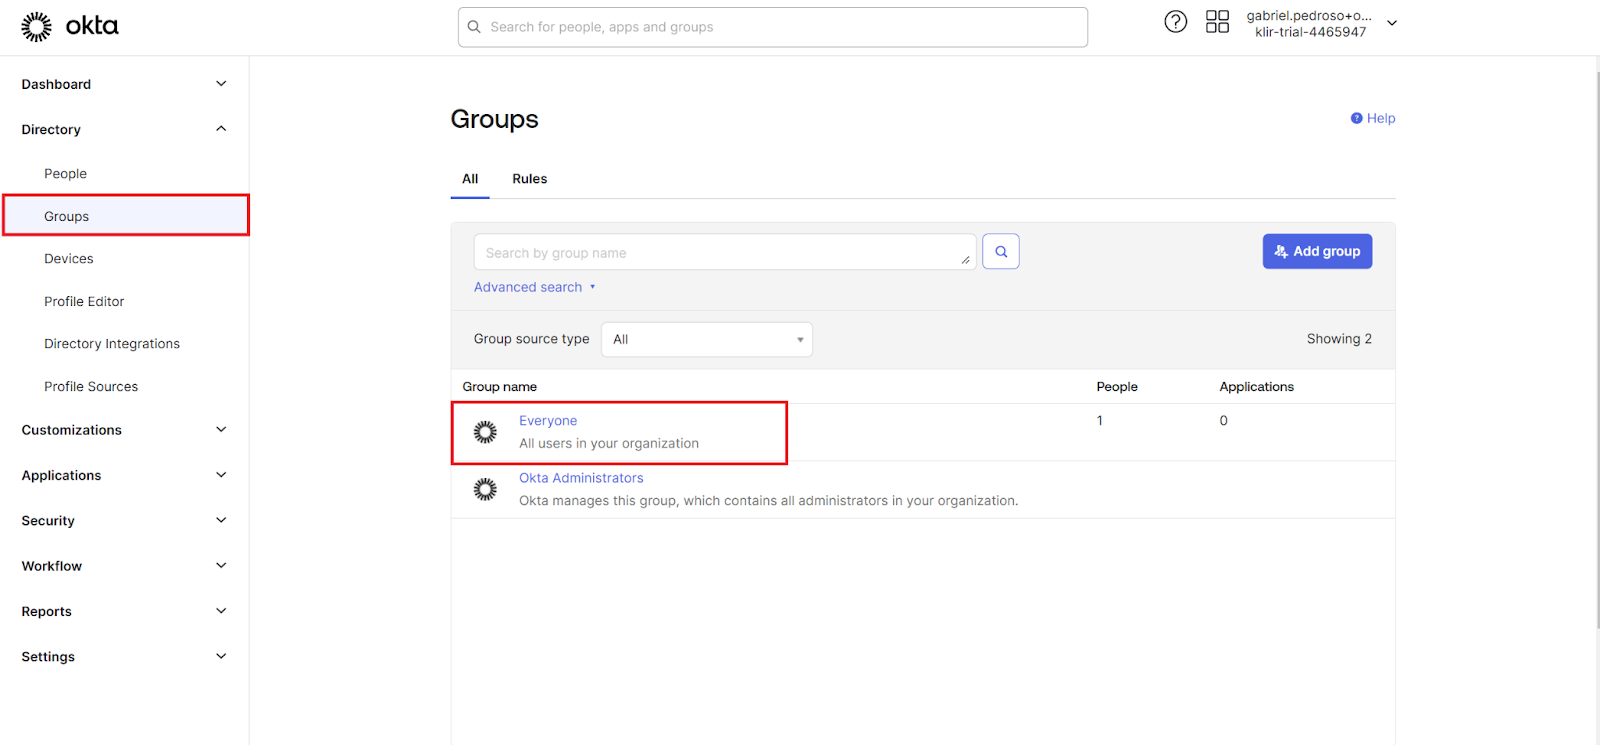Viewport: 1600px width, 745px height.
Task: Open the apps grid icon
Action: [1217, 22]
